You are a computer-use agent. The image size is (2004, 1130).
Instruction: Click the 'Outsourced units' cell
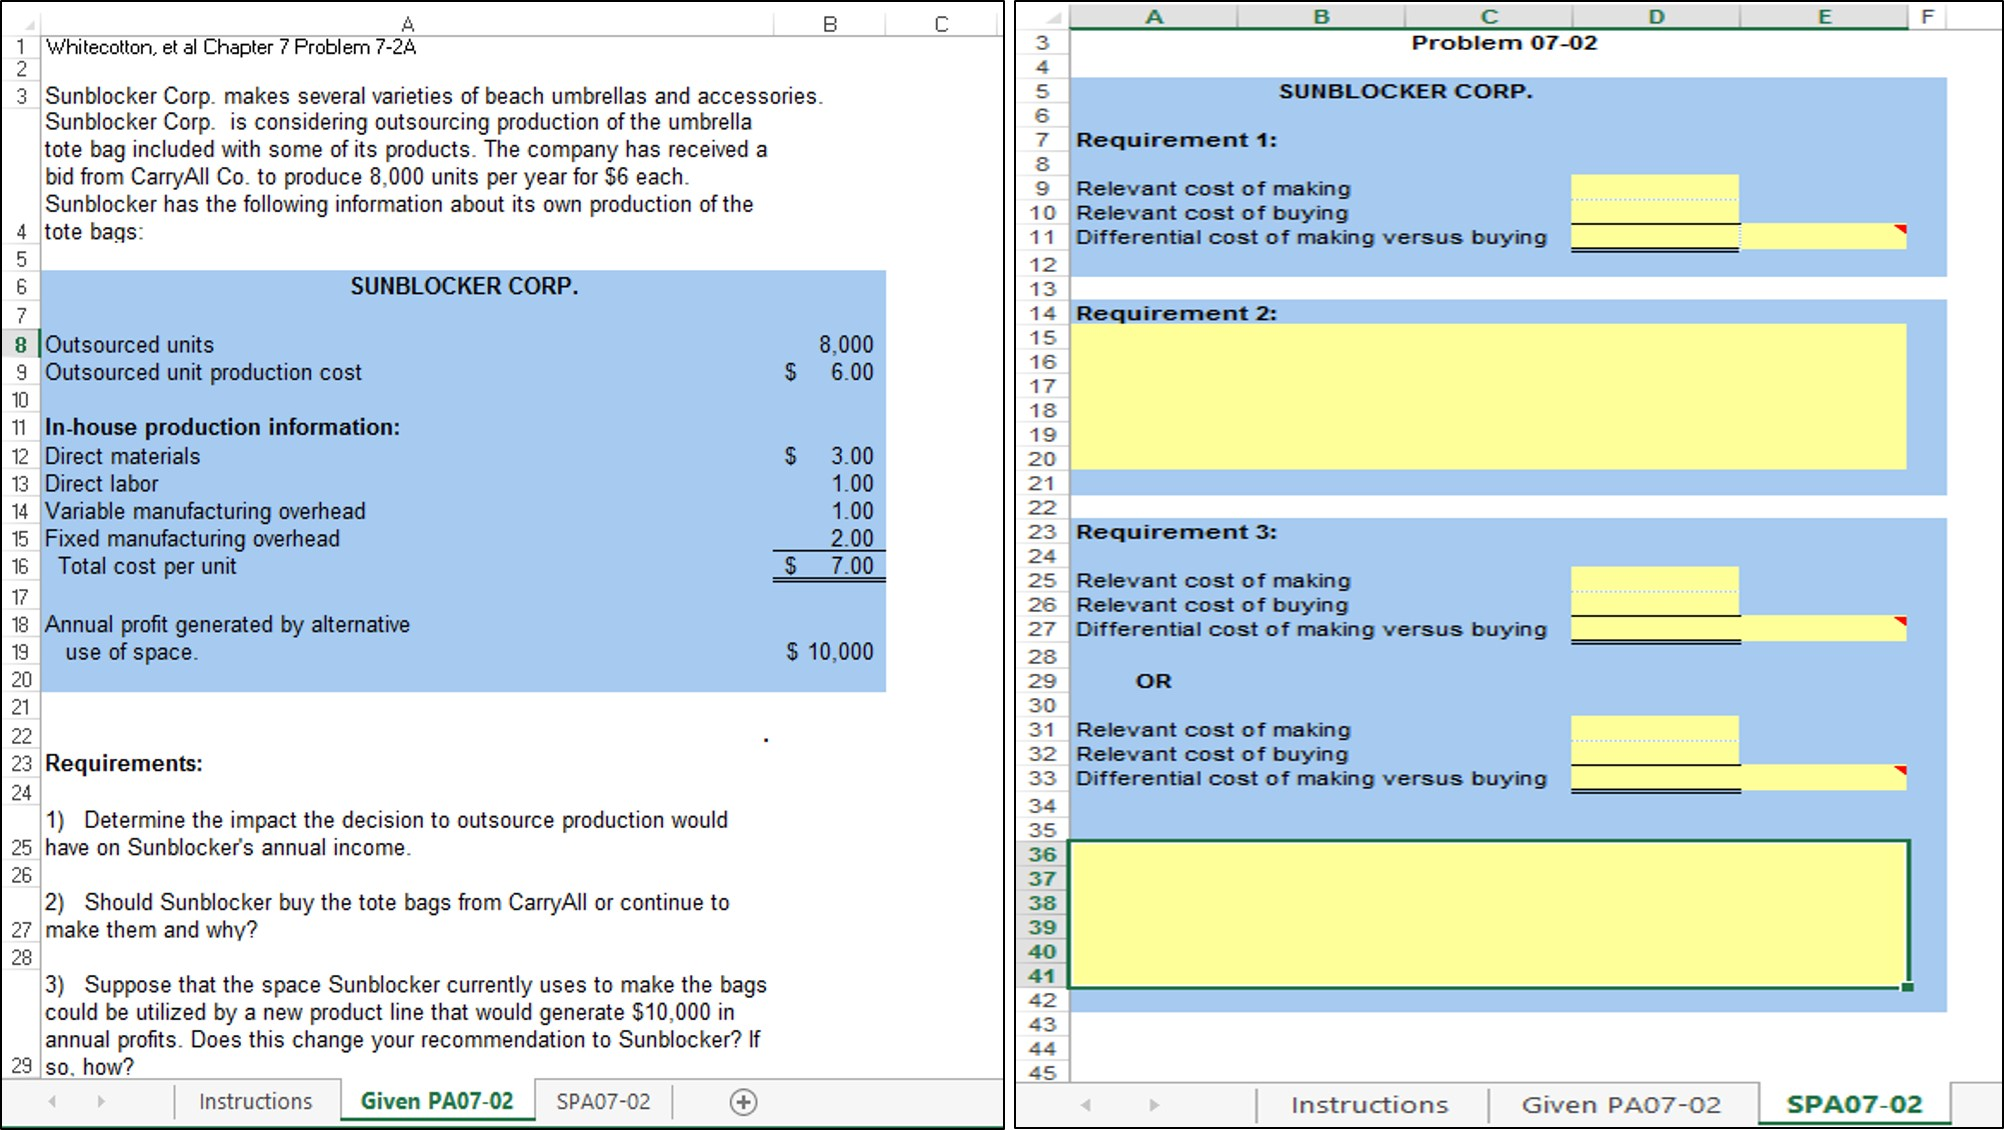[129, 344]
